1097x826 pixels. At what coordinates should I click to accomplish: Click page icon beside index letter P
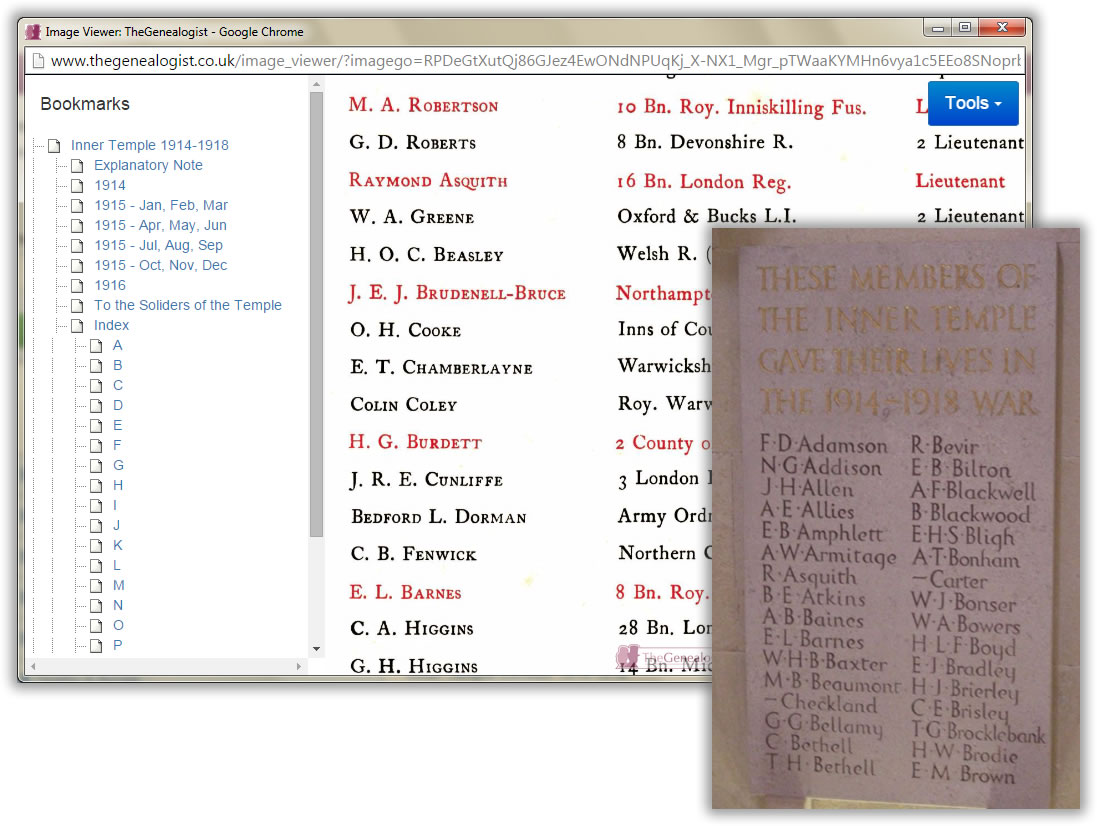(96, 646)
